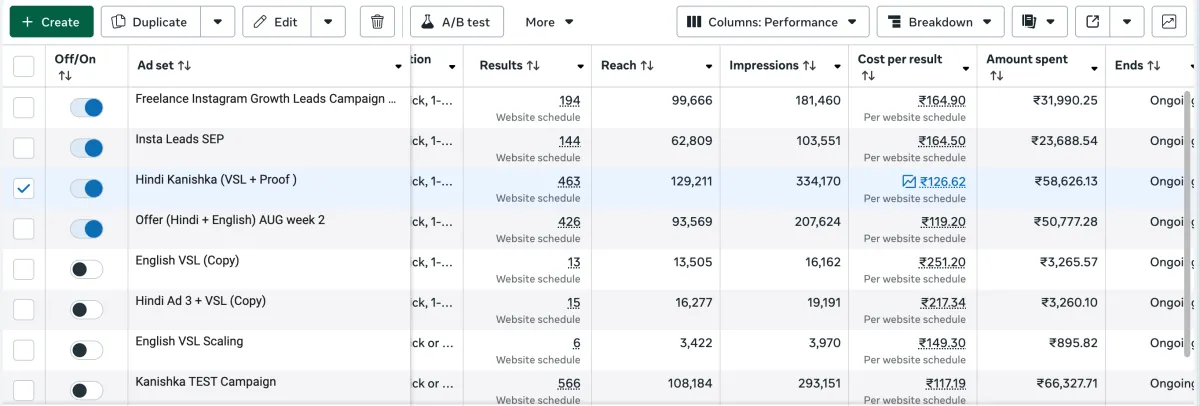Uncheck the Hindi Kanishka row checkbox
This screenshot has width=1200, height=406.
click(x=24, y=188)
